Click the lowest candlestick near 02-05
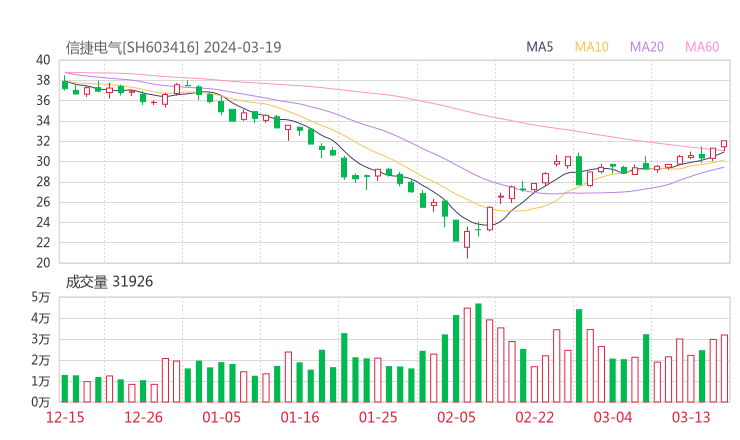 (467, 242)
